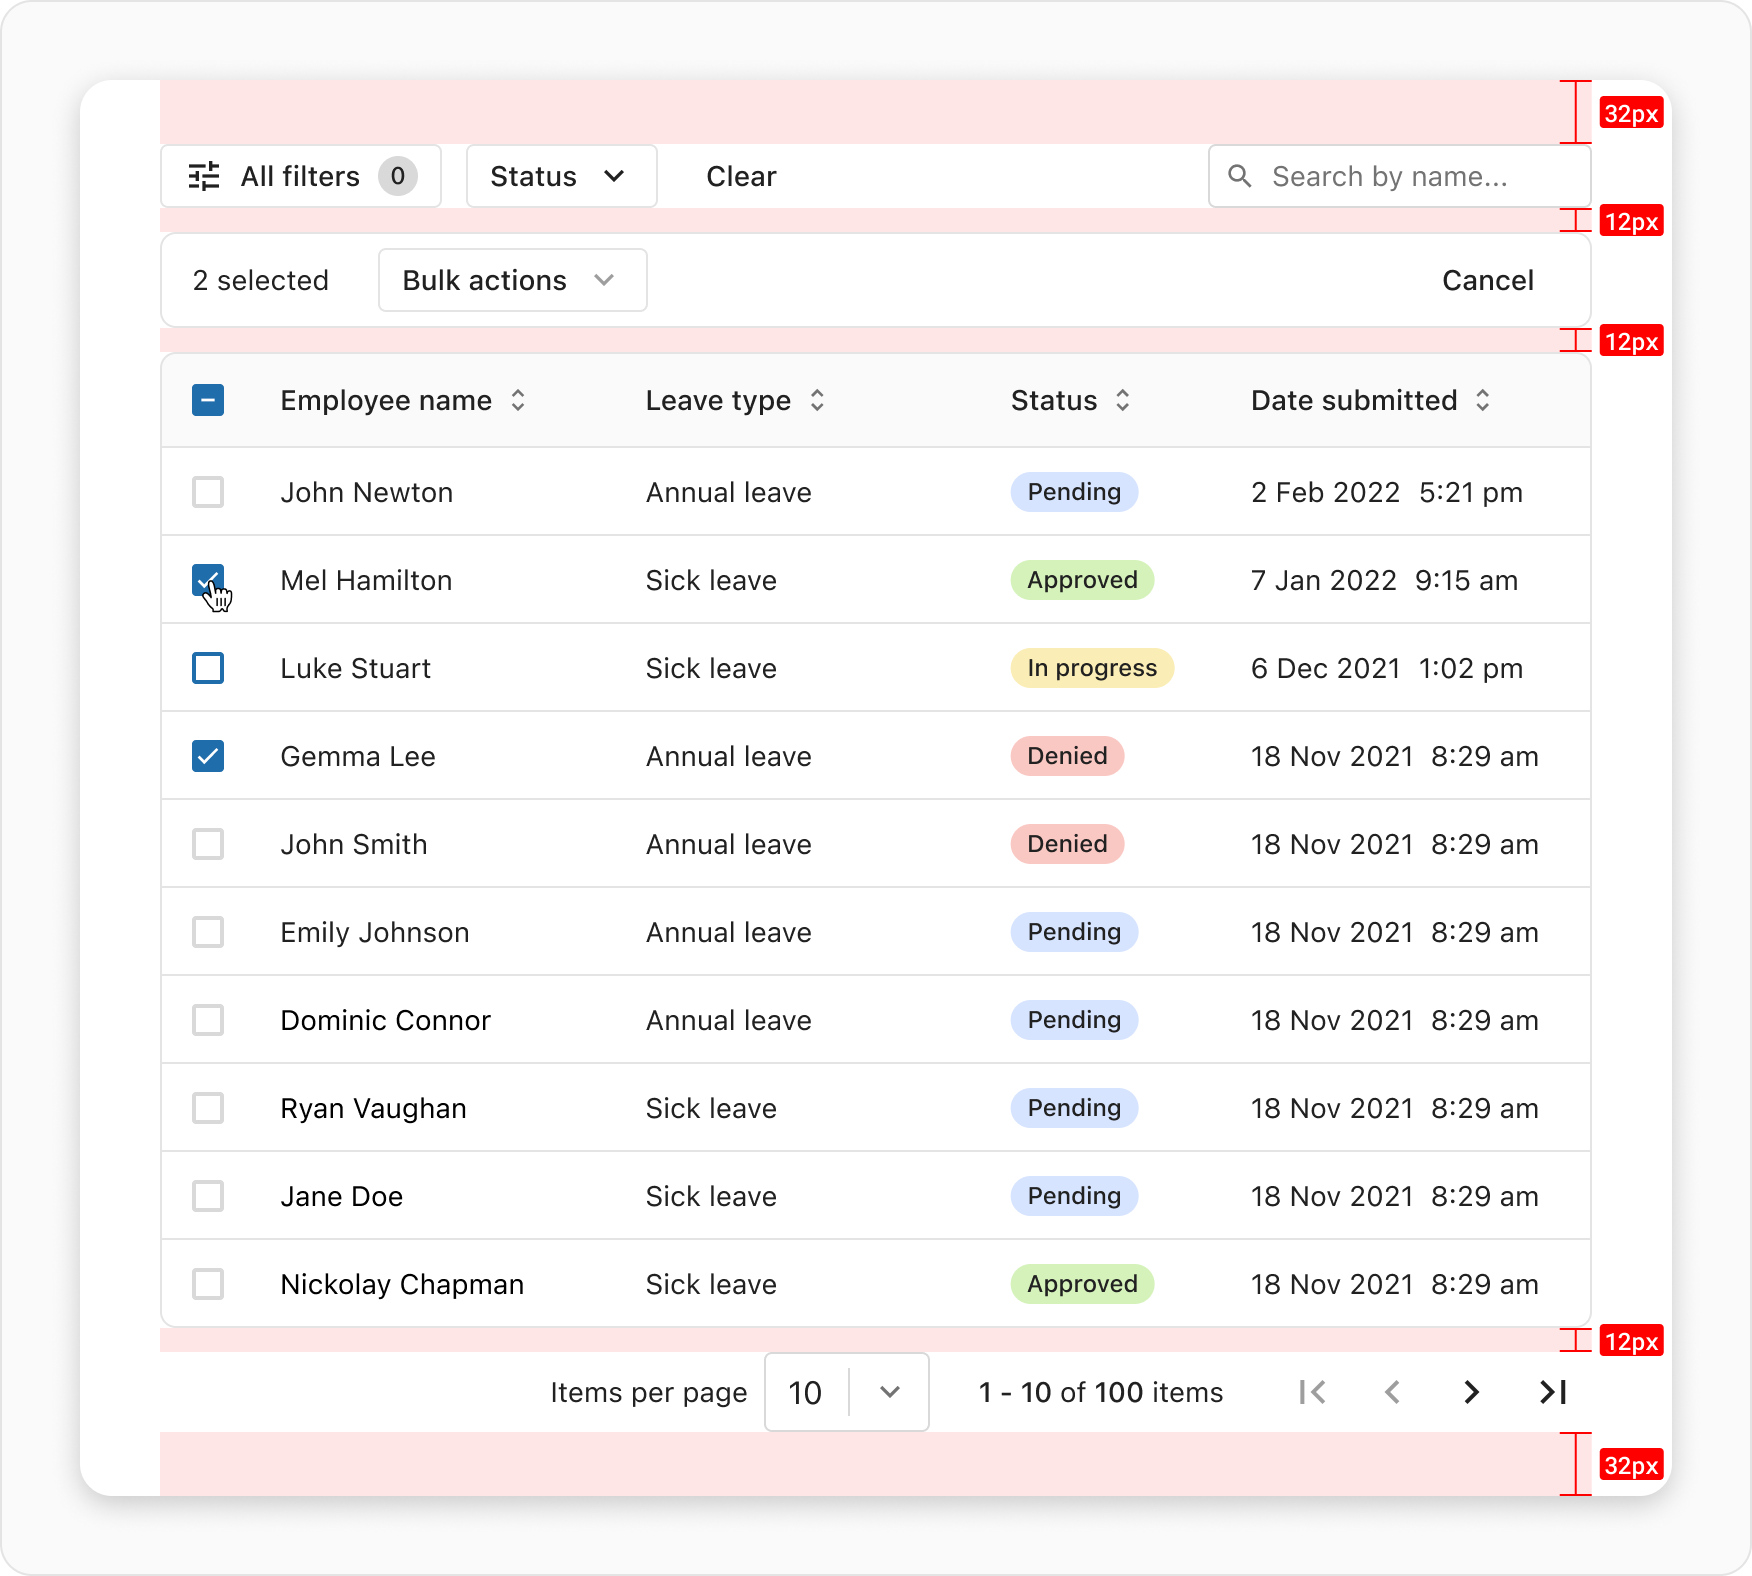1752x1576 pixels.
Task: Click the name Ryan Vaughan
Action: point(374,1108)
